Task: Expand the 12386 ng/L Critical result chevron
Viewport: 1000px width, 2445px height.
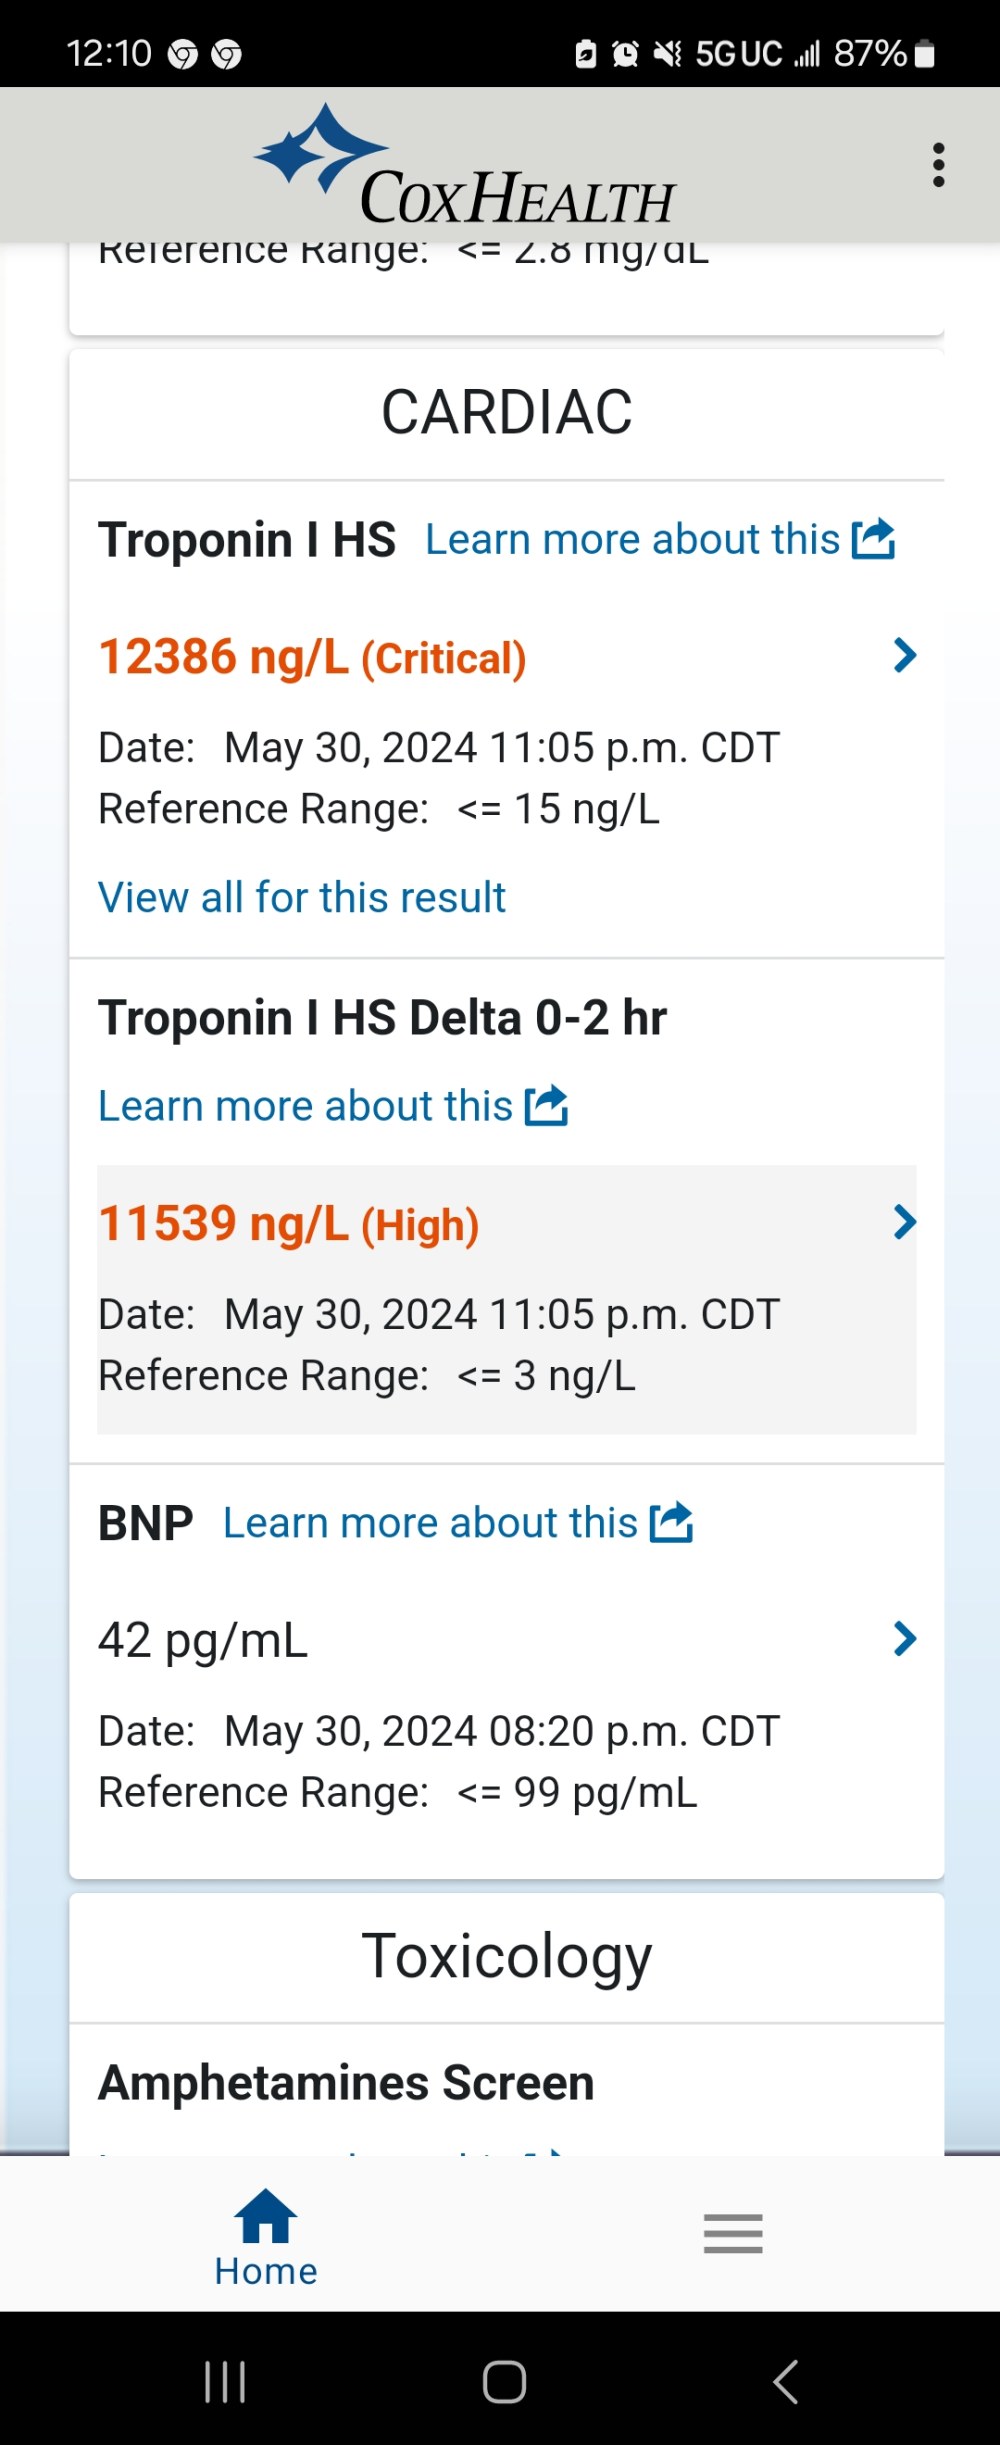Action: 905,655
